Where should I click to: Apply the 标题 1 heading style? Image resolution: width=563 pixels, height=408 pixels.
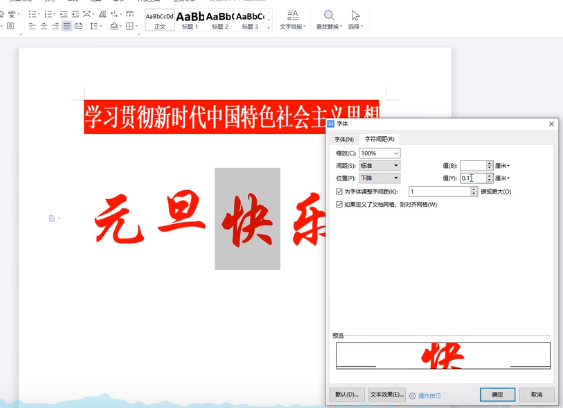(x=190, y=20)
